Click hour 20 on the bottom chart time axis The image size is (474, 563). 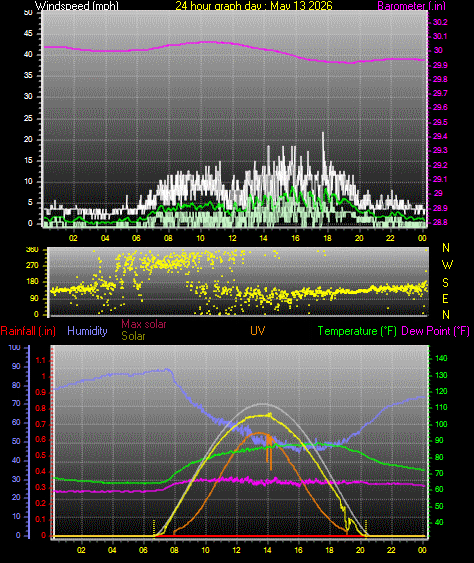pos(360,550)
